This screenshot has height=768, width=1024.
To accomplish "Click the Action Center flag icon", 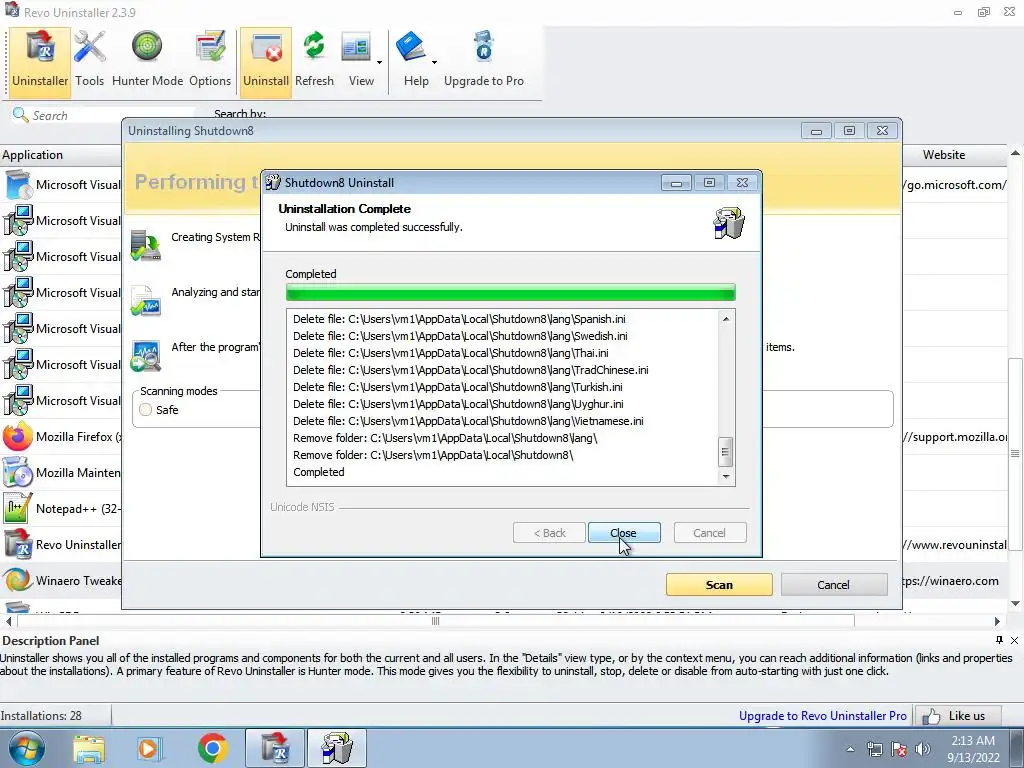I will tap(899, 749).
